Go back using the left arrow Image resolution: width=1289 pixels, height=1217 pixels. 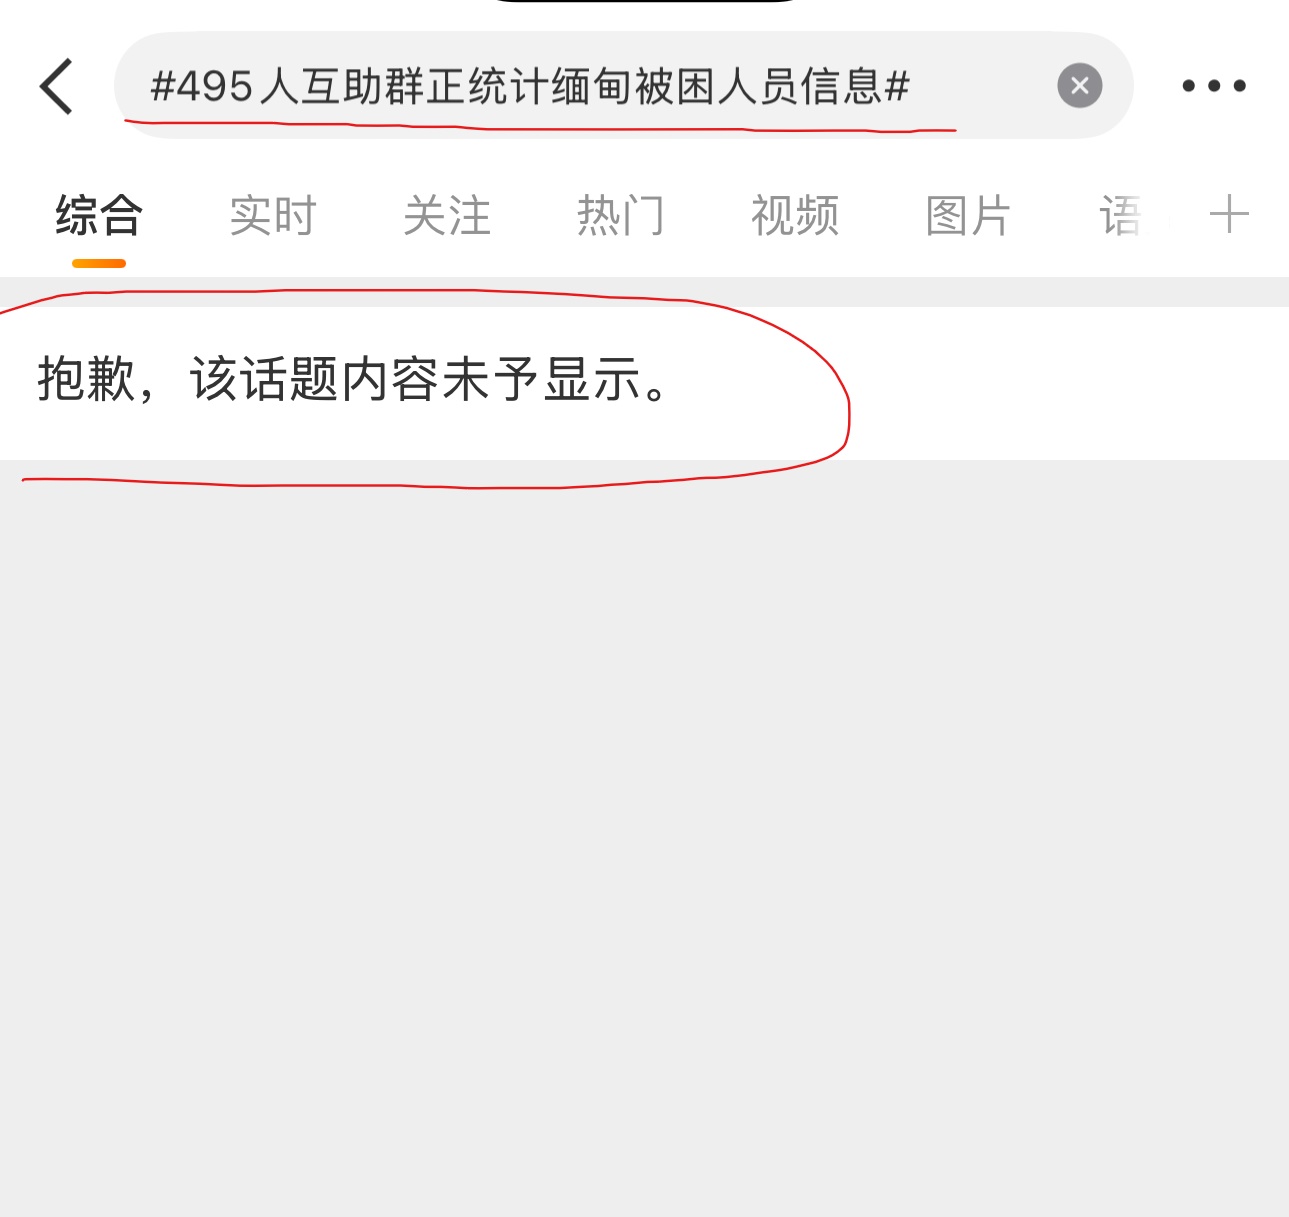pyautogui.click(x=57, y=86)
